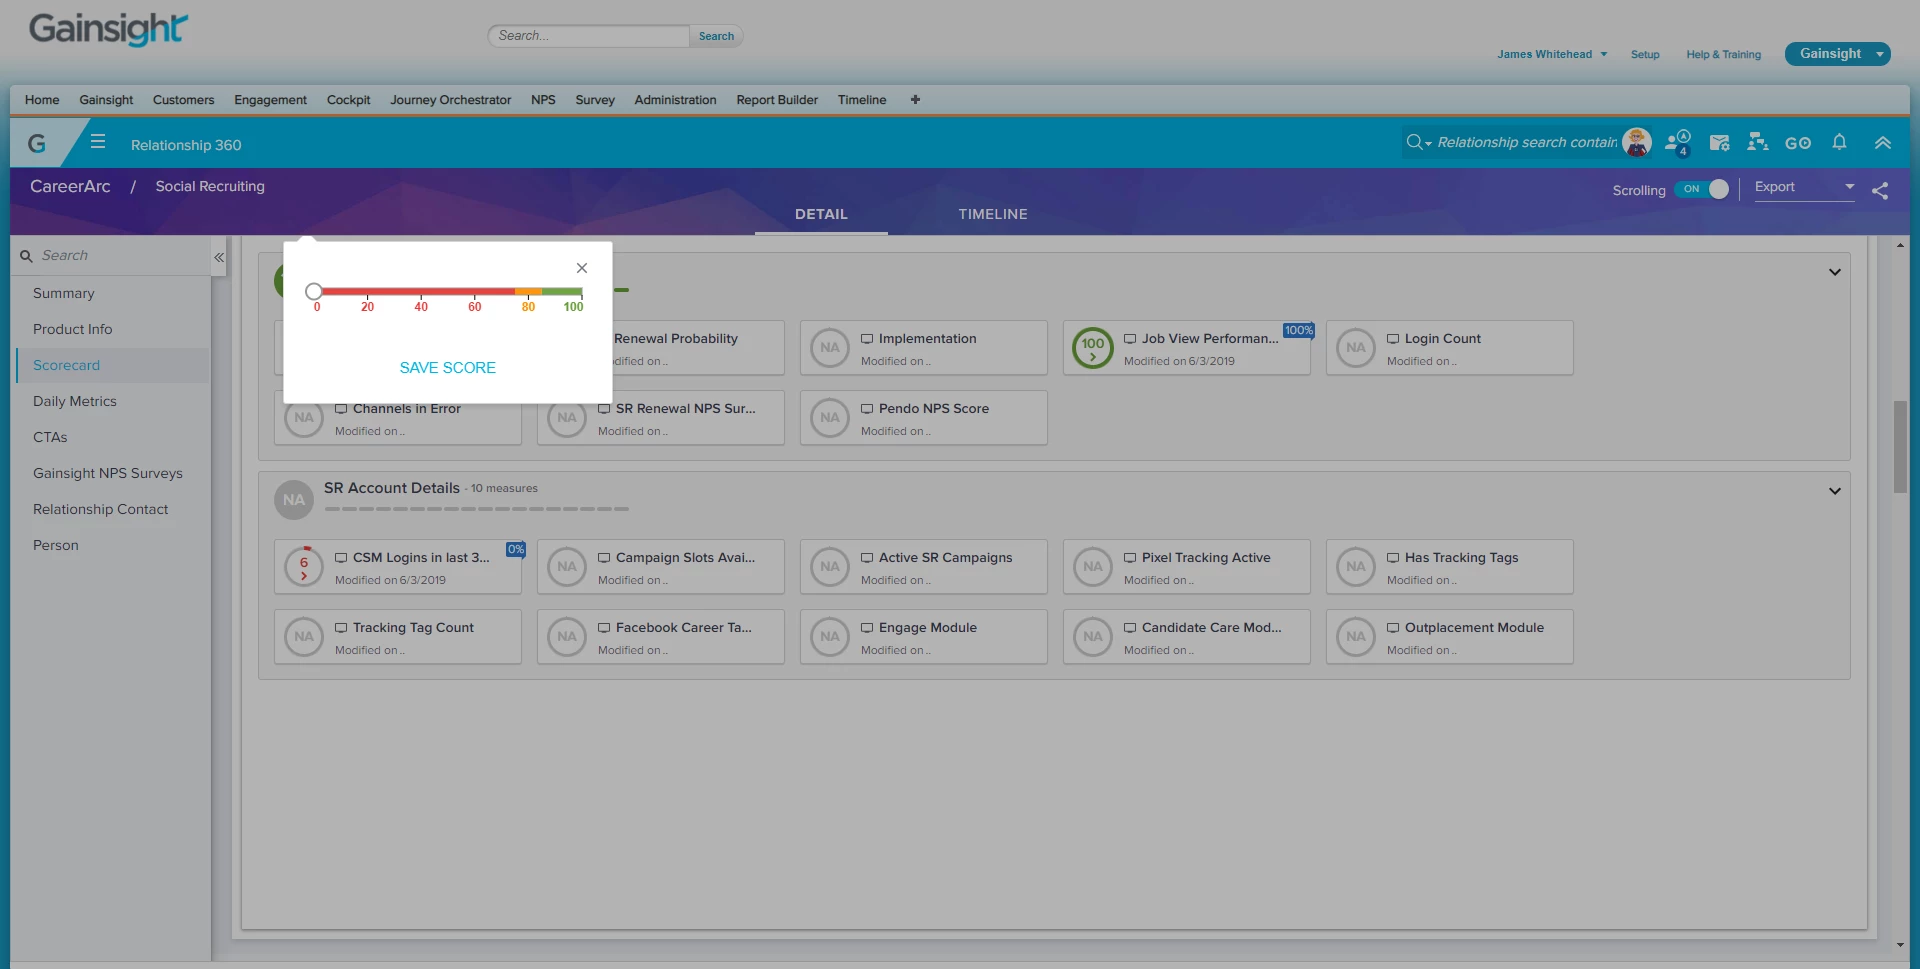The height and width of the screenshot is (969, 1920).
Task: Click the score slider handle at 0
Action: pos(314,291)
